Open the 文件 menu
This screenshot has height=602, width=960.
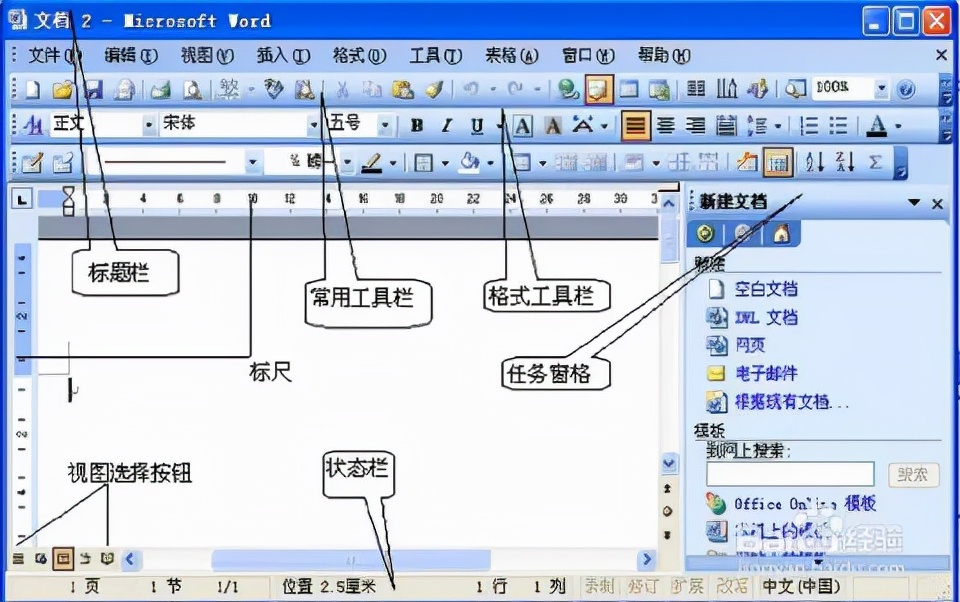(x=54, y=56)
